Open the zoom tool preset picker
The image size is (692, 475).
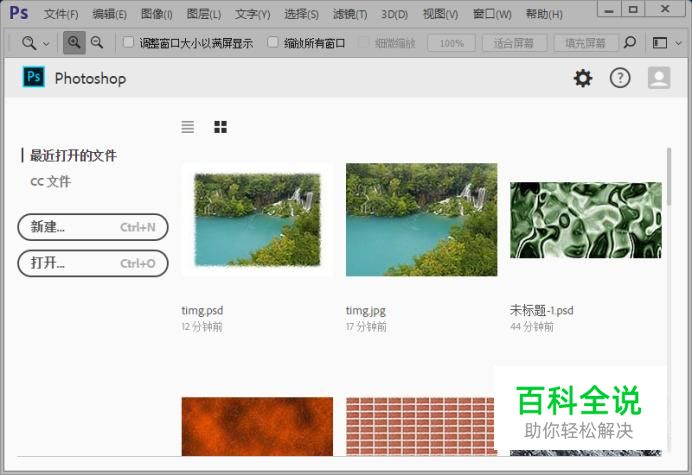point(35,43)
